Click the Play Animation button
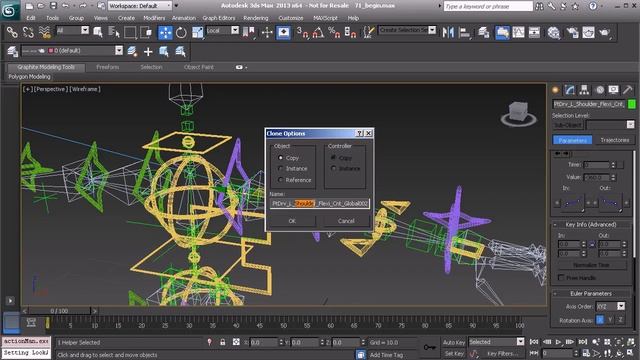 coord(558,342)
